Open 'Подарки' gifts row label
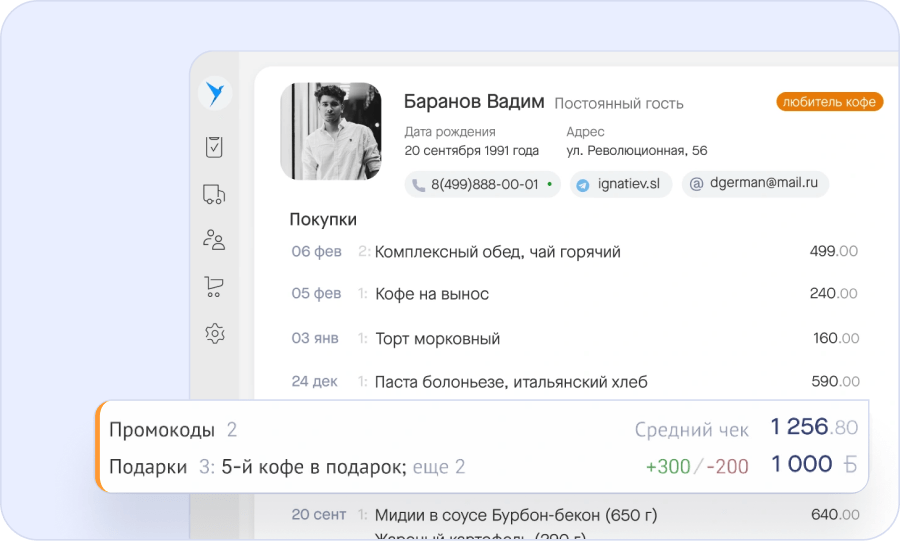 (148, 467)
